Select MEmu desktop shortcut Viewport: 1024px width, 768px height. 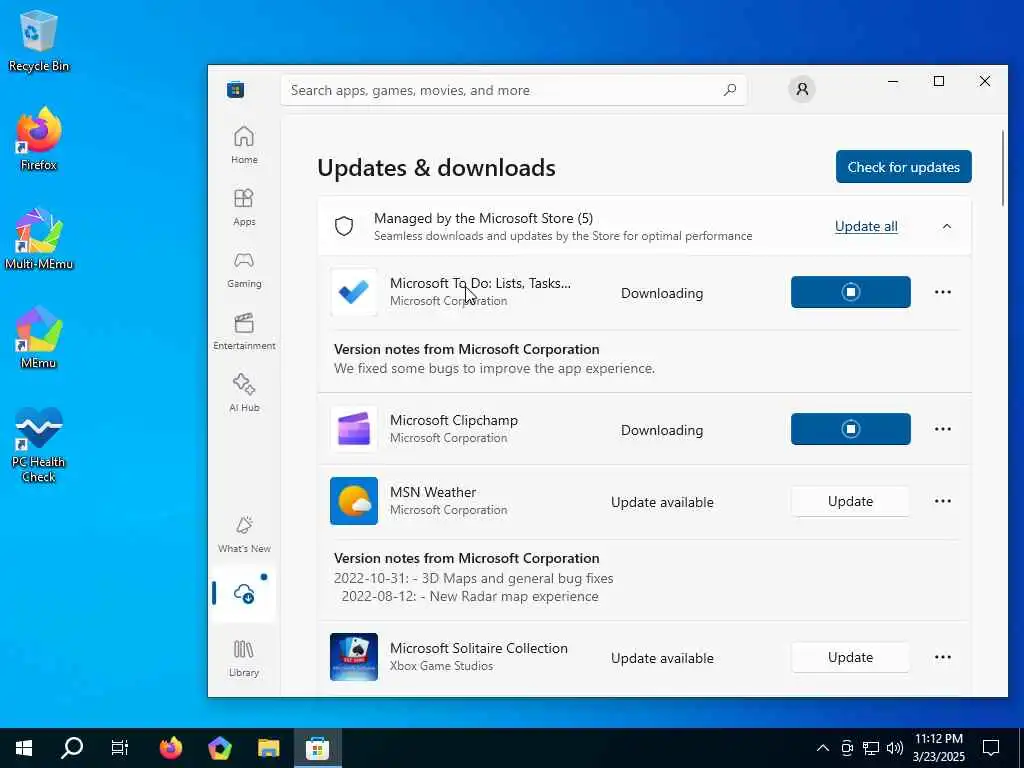pyautogui.click(x=39, y=338)
